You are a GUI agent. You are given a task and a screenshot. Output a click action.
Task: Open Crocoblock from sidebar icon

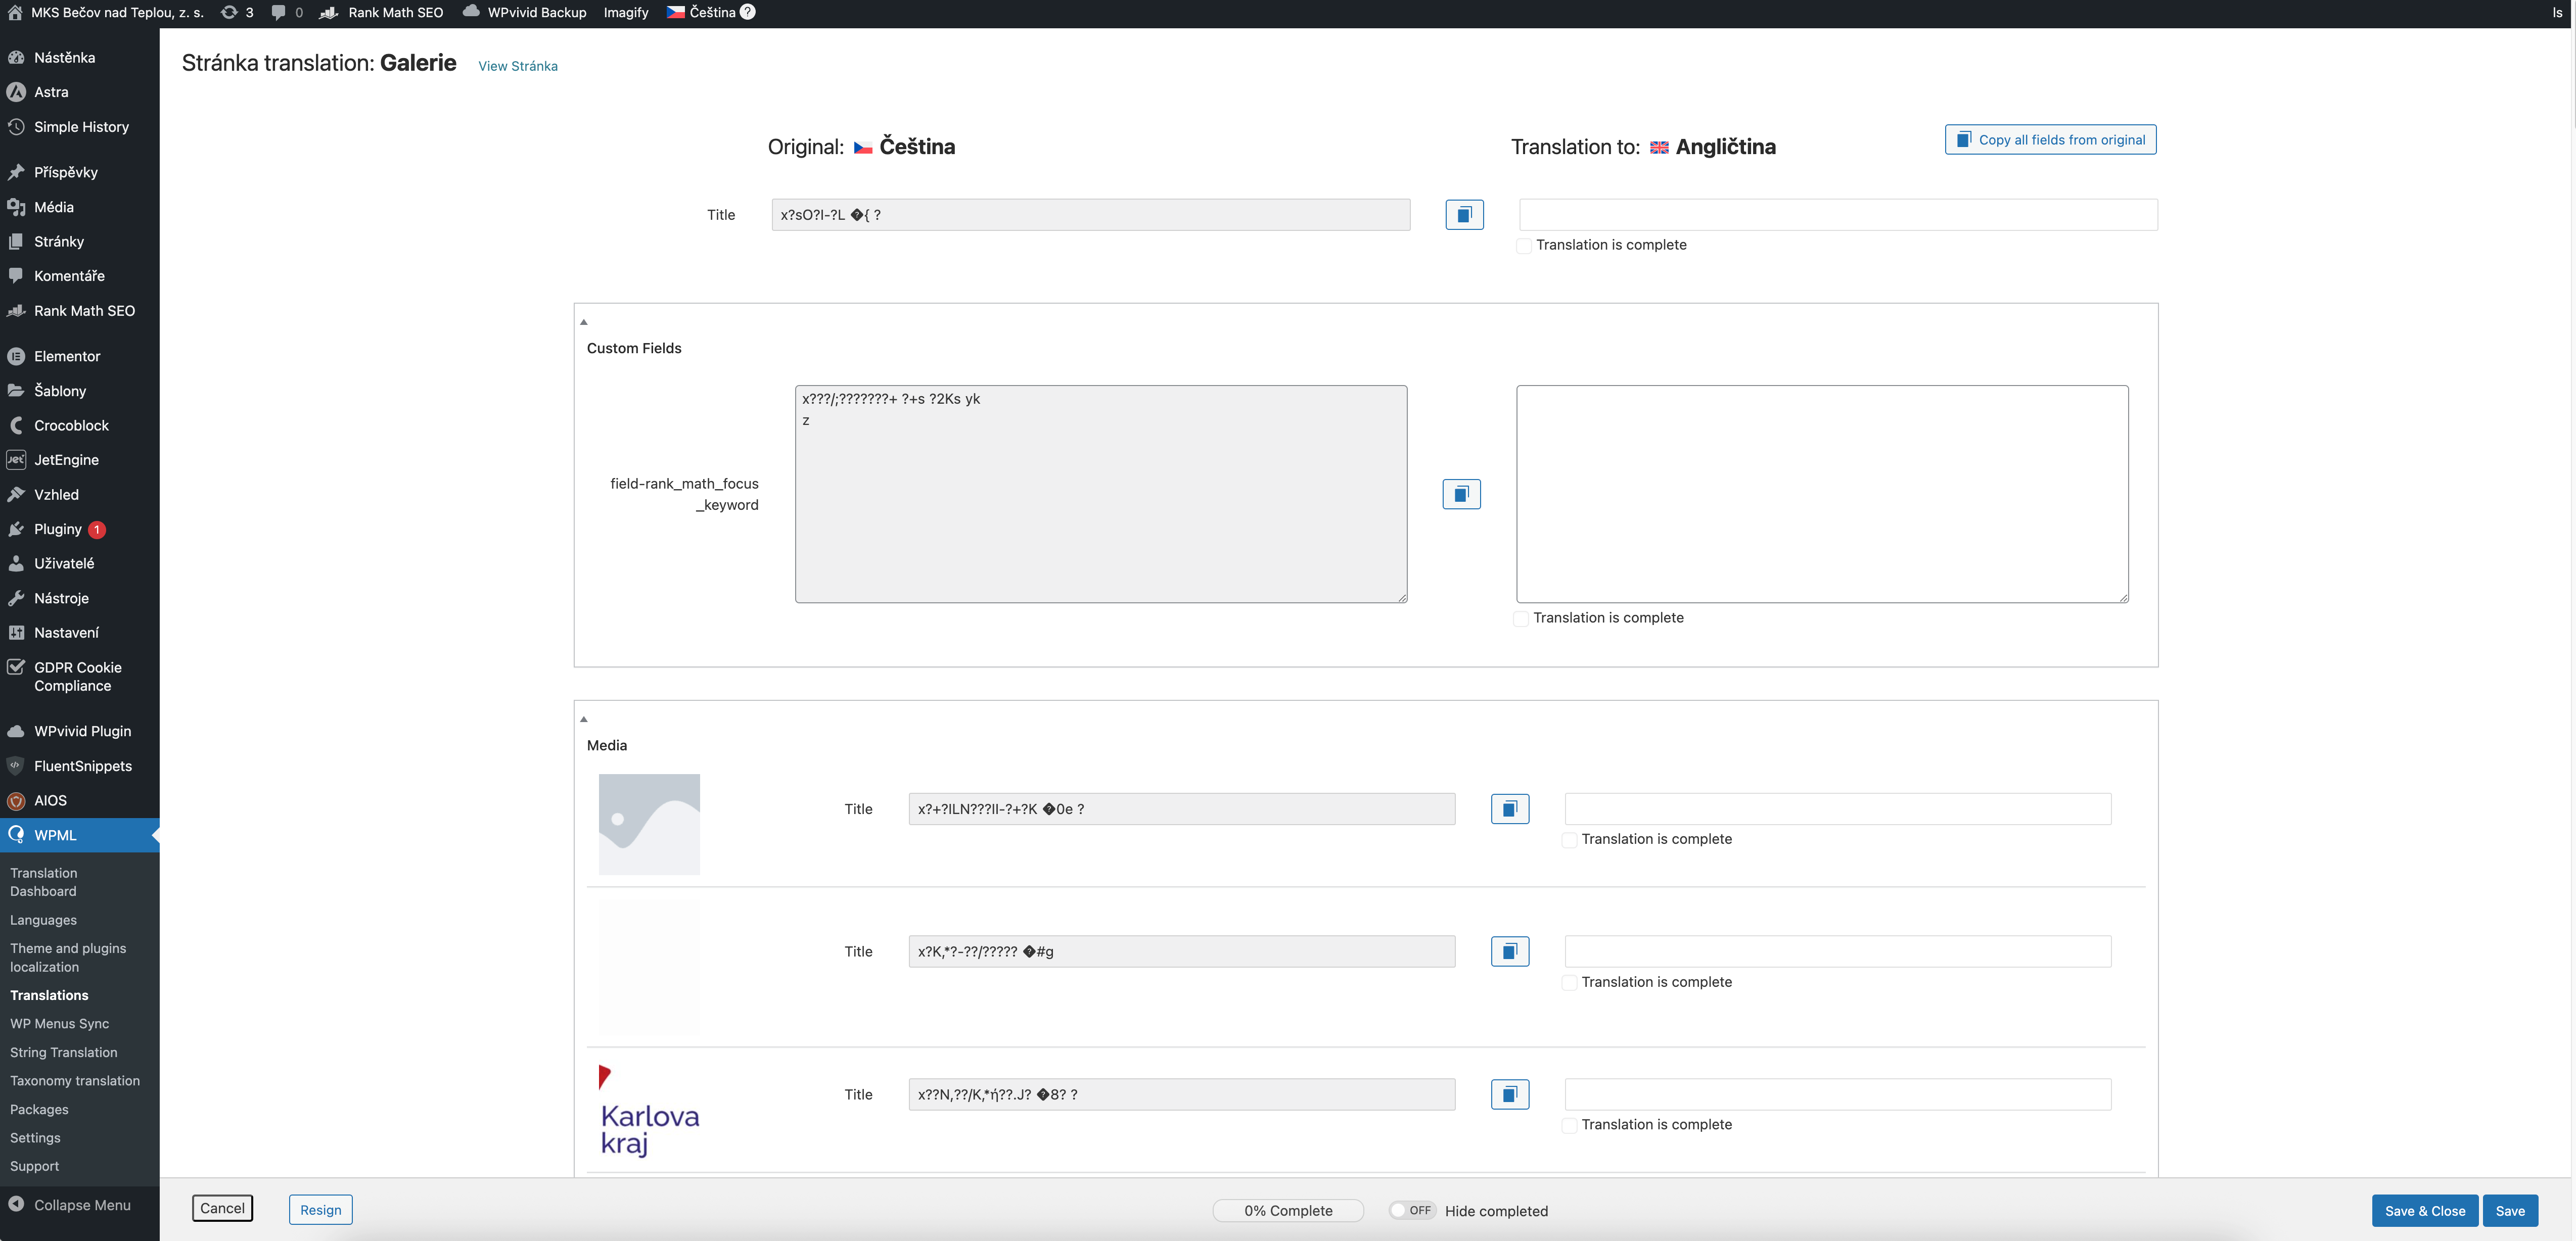point(16,425)
